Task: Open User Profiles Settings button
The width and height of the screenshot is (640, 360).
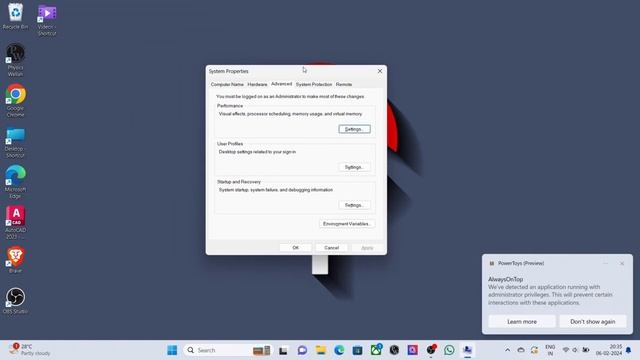Action: [x=354, y=167]
